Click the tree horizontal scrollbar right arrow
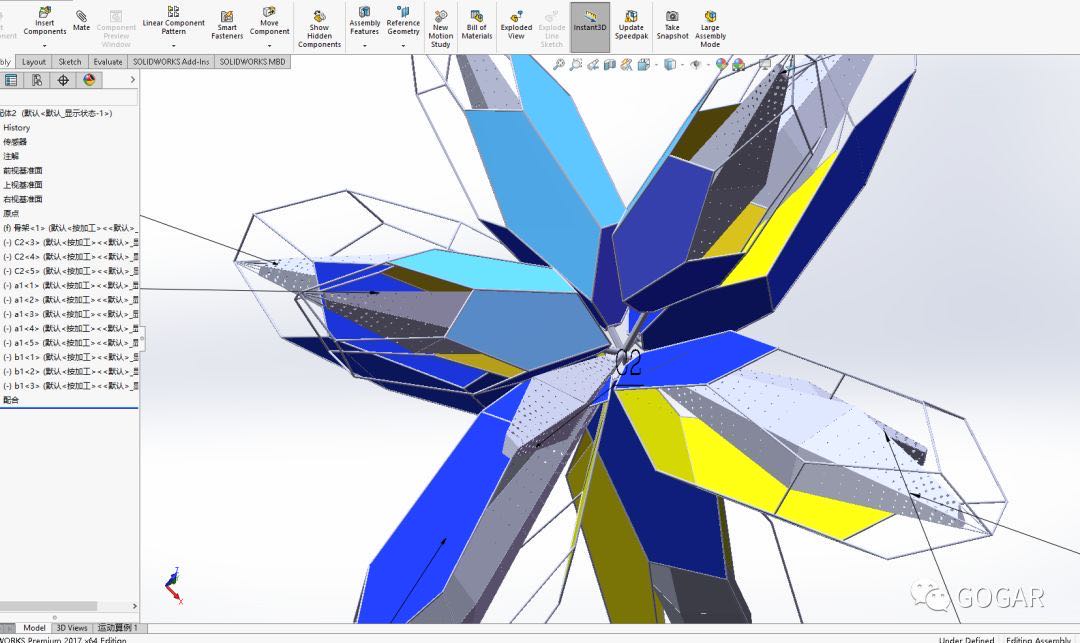Viewport: 1080px width, 643px height. (134, 606)
